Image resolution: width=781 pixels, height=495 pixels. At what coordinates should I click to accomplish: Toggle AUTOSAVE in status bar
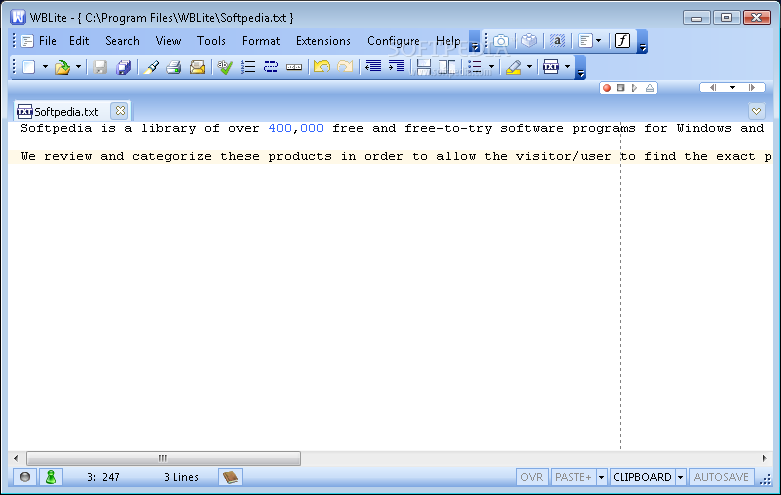(x=721, y=477)
